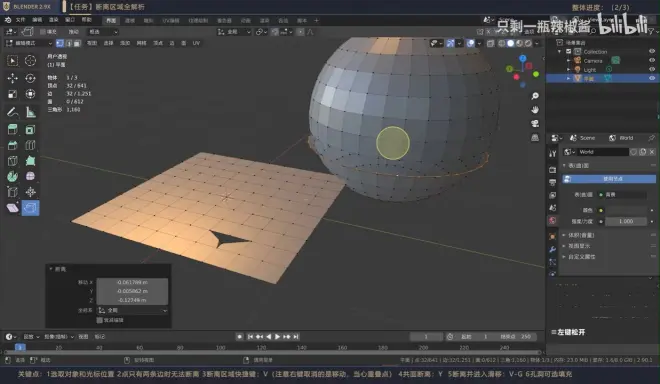Click the World color swatch
Image resolution: width=660 pixels, height=384 pixels.
click(x=626, y=210)
